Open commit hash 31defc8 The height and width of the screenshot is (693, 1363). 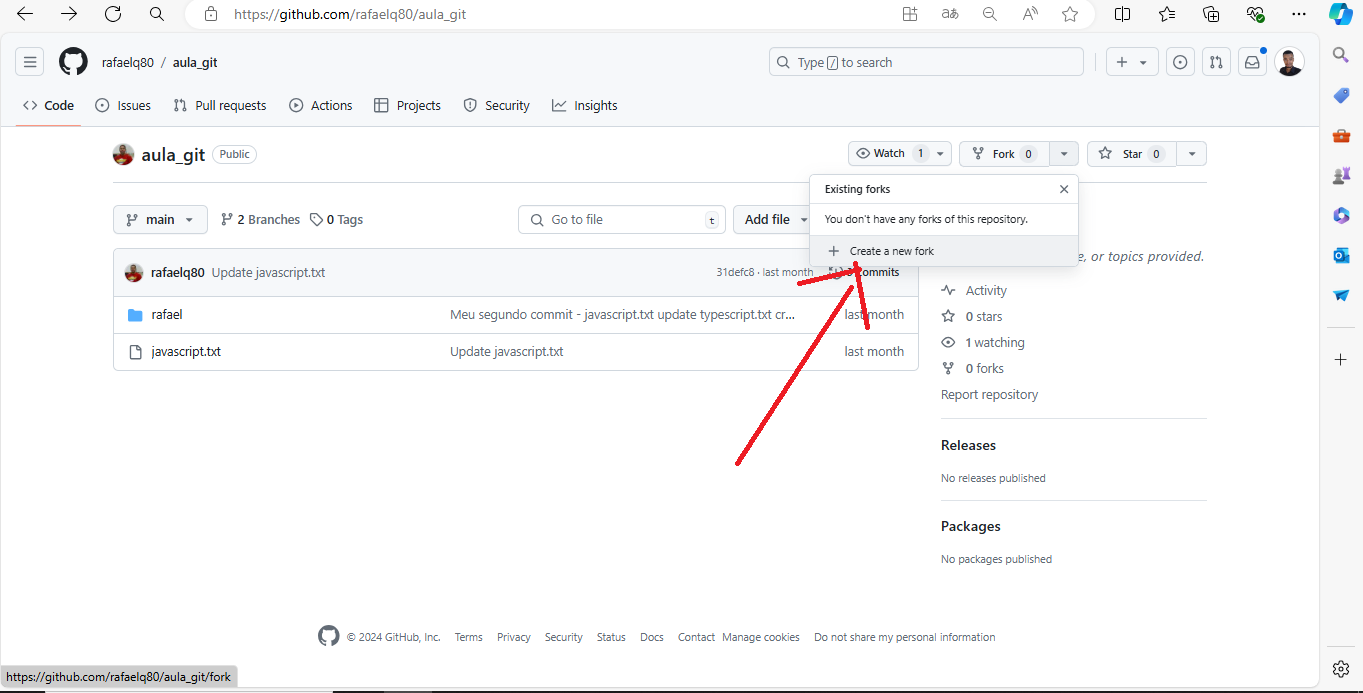click(735, 272)
